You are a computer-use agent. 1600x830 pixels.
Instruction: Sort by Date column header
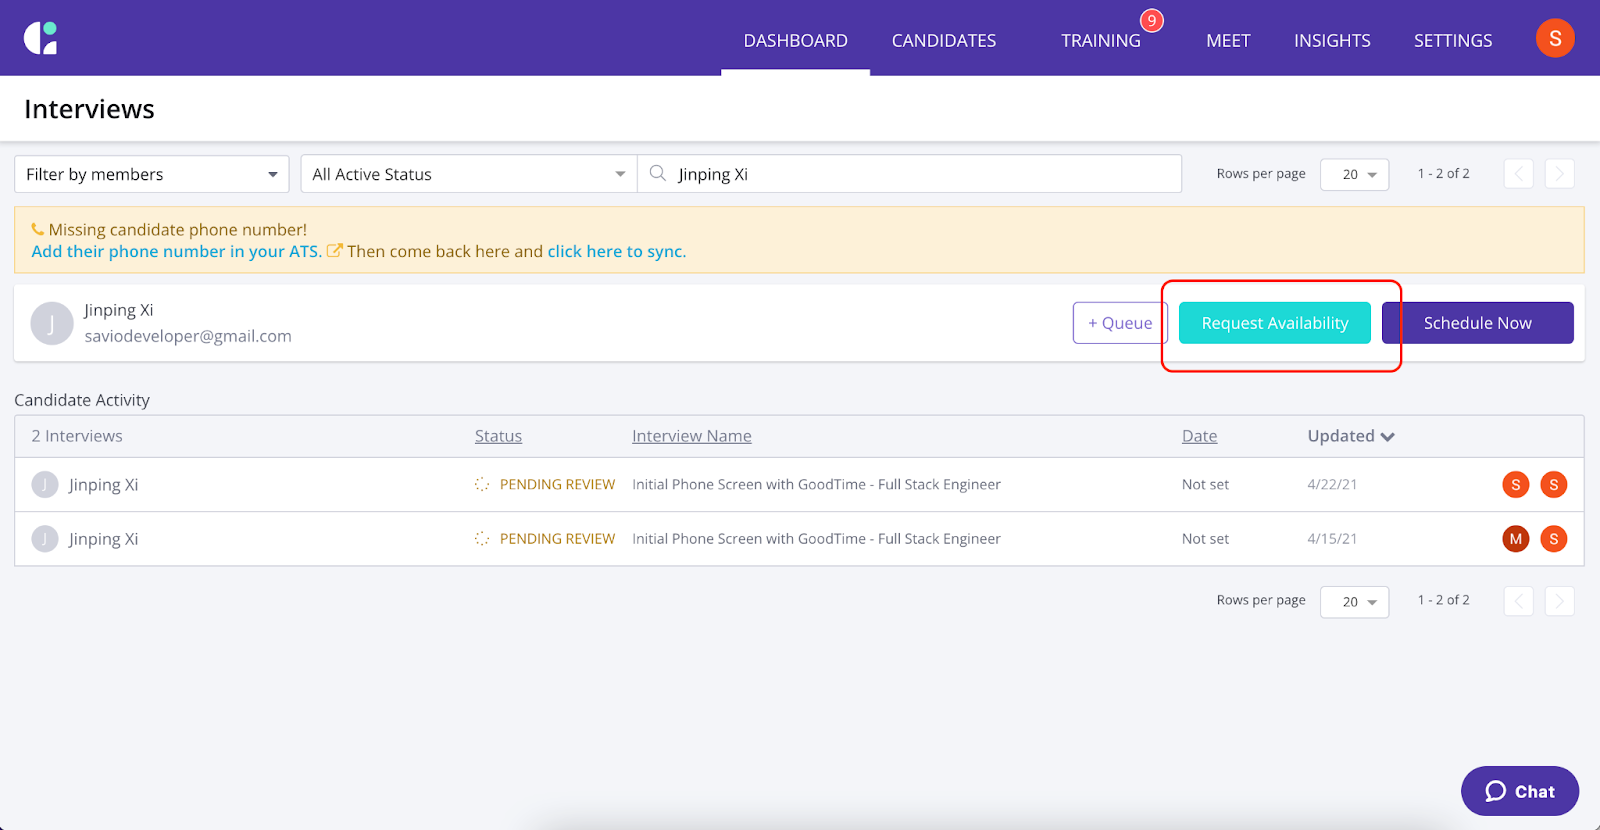(x=1200, y=436)
